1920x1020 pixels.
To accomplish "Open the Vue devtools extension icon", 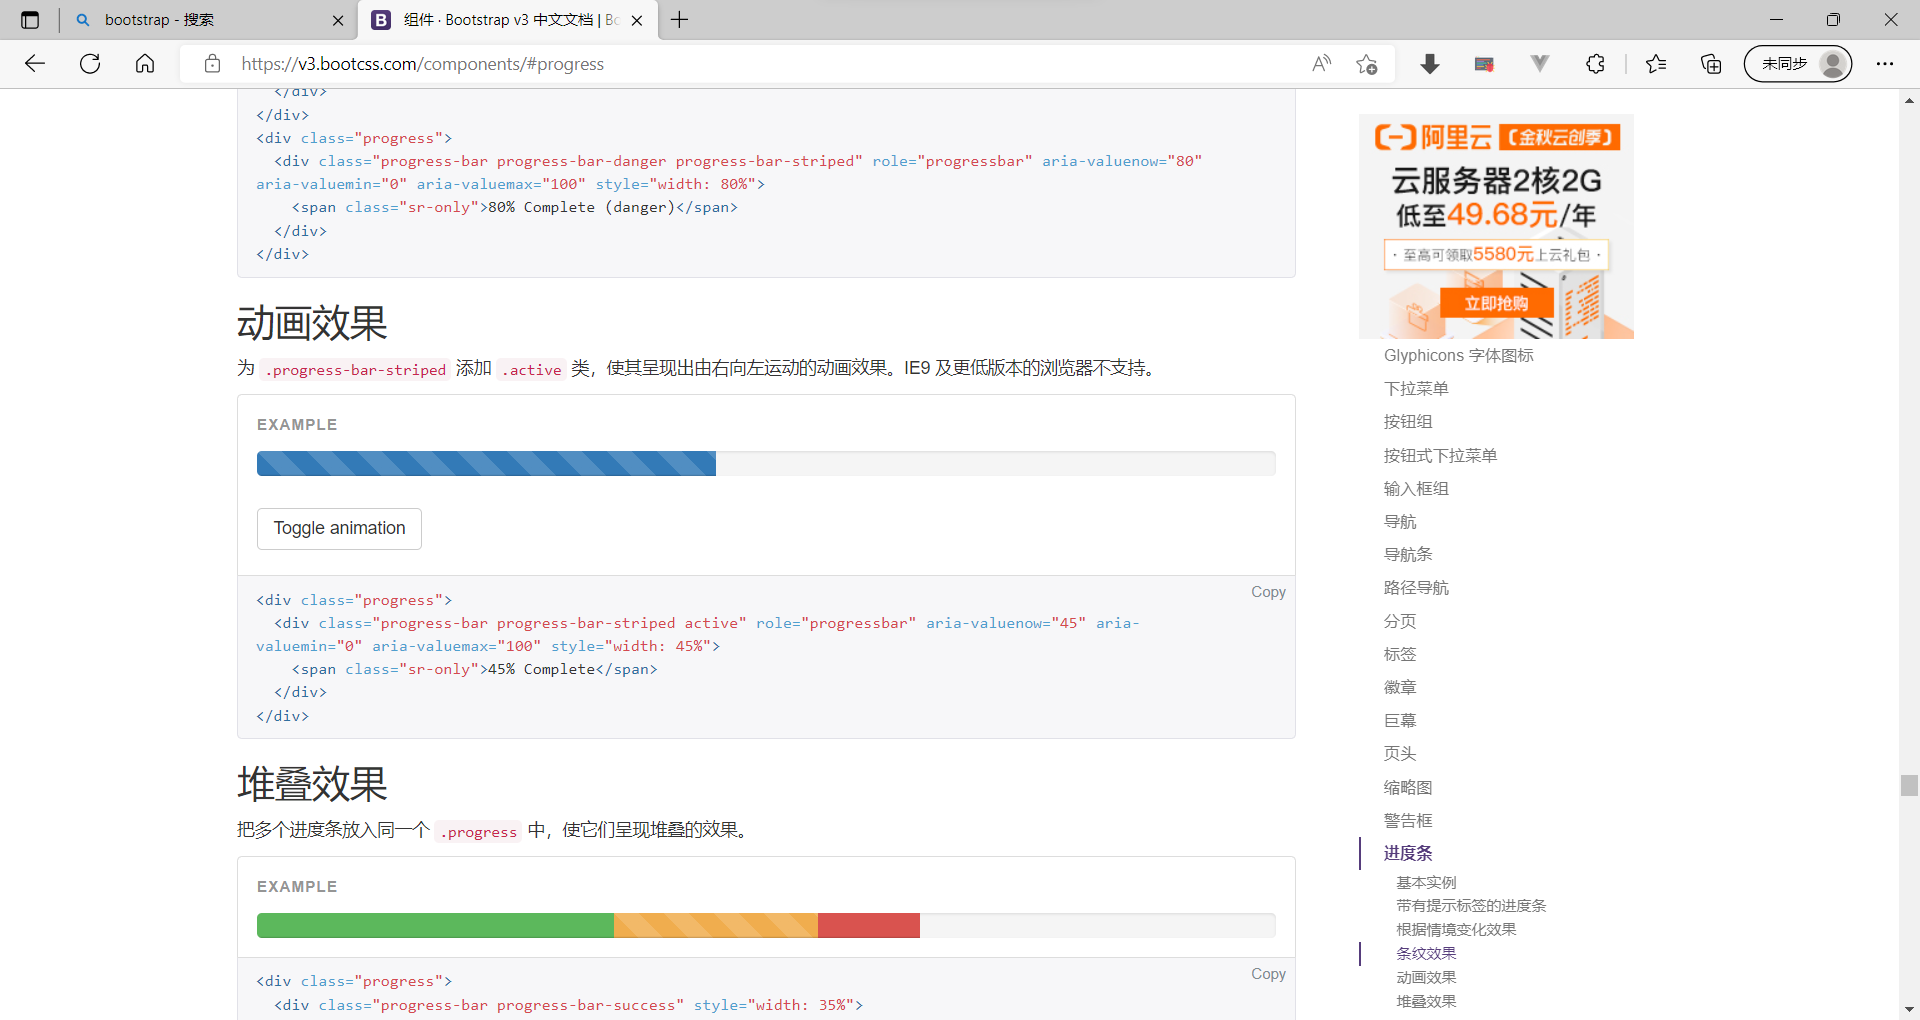I will [1539, 63].
